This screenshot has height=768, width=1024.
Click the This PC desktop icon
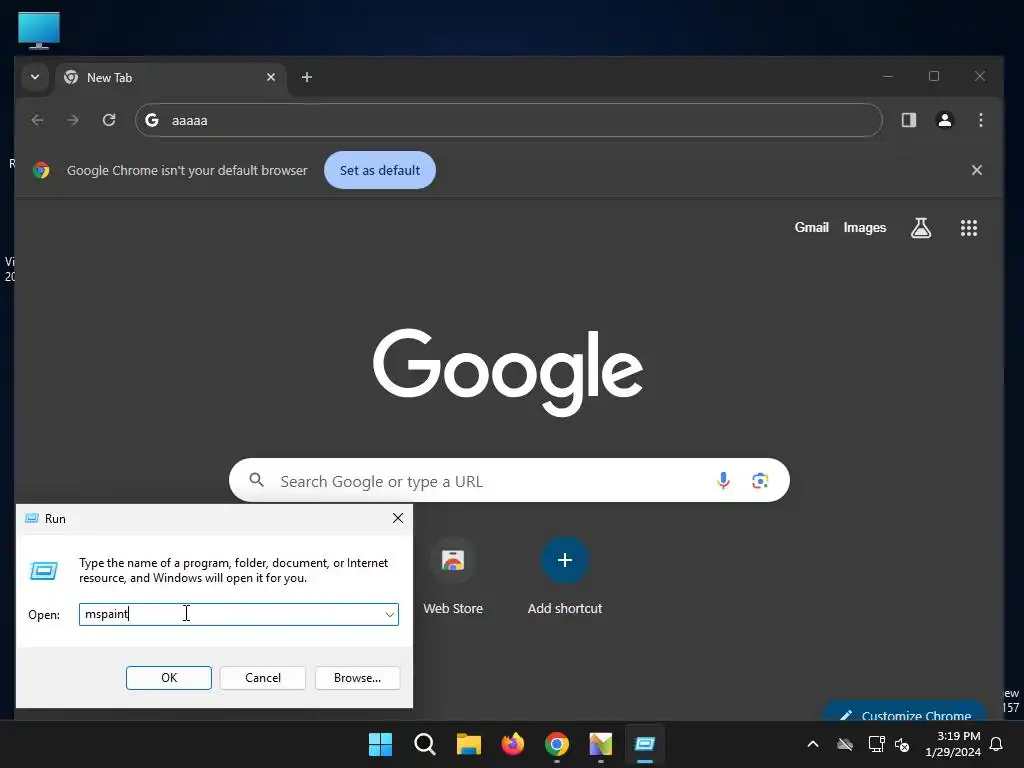39,30
